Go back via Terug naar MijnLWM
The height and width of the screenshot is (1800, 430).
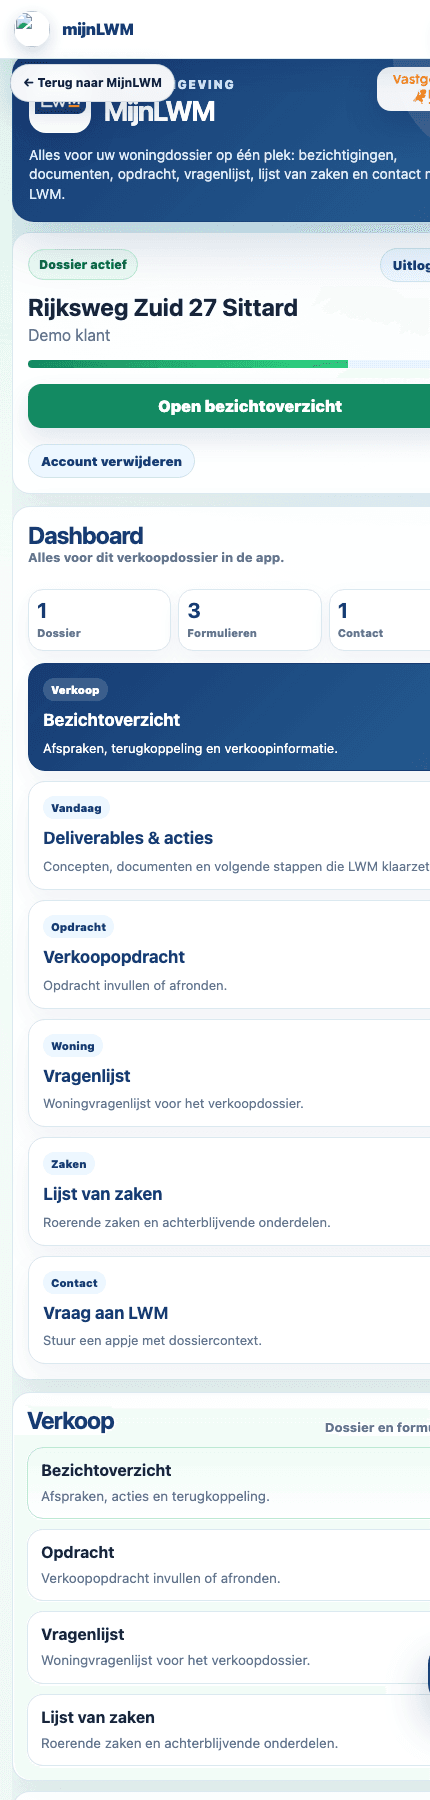(x=92, y=83)
